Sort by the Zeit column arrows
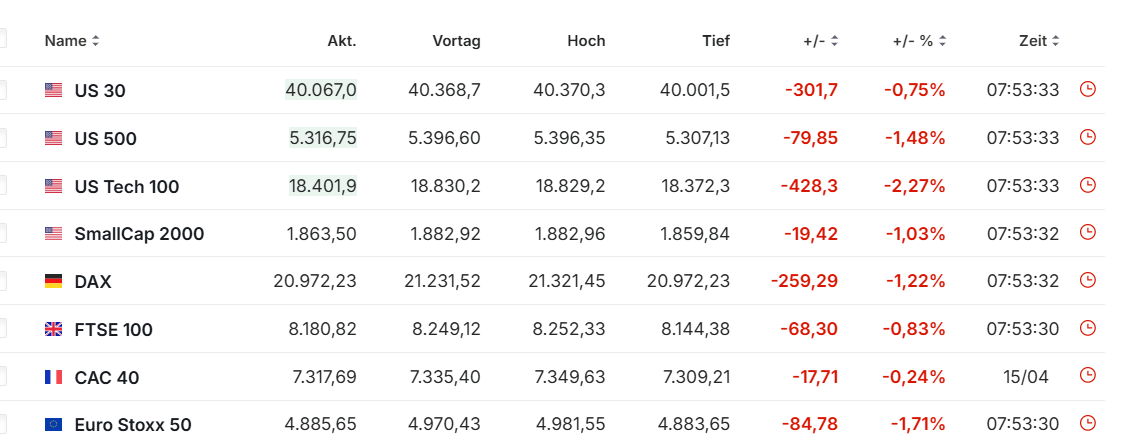The width and height of the screenshot is (1125, 441). coord(1055,41)
